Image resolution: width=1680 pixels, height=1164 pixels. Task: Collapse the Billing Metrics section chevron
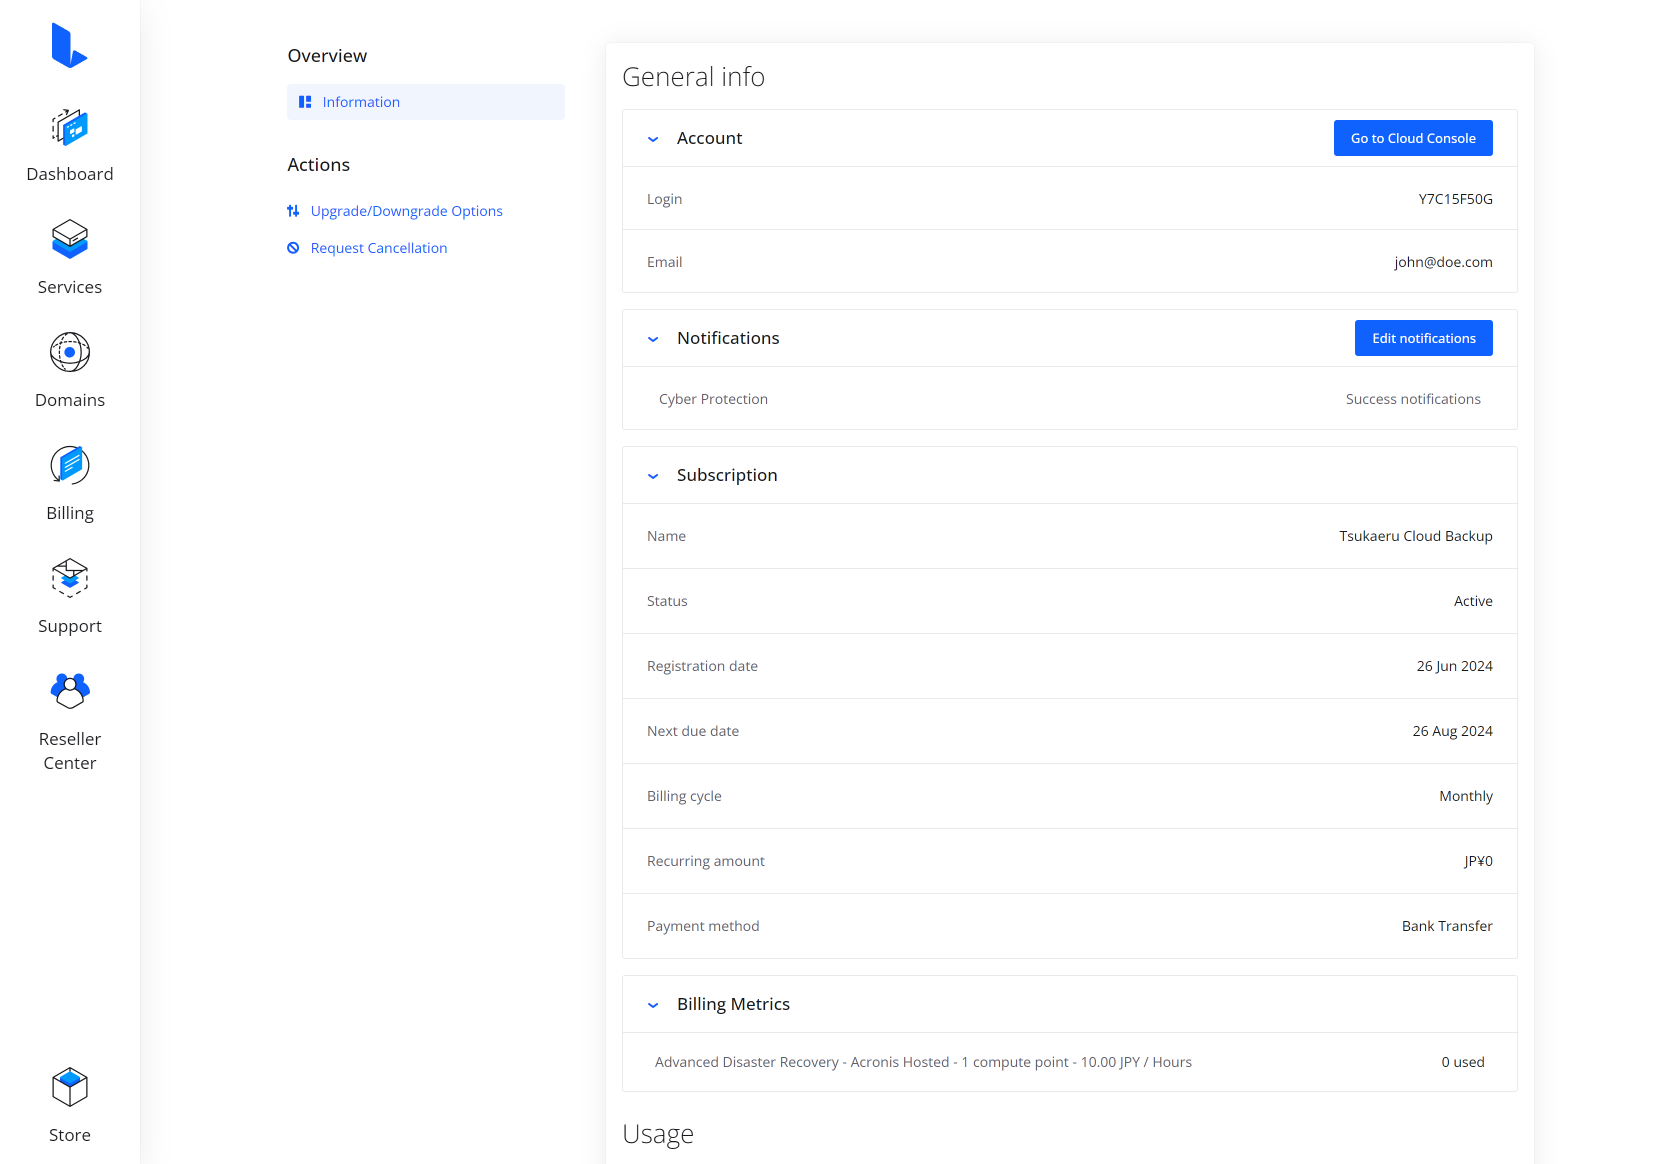(x=653, y=1005)
